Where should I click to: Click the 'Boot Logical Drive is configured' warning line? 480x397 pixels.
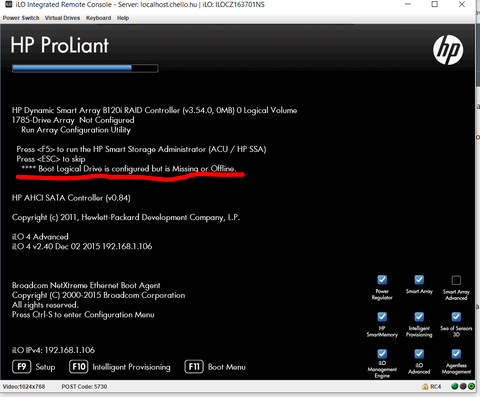pyautogui.click(x=129, y=169)
